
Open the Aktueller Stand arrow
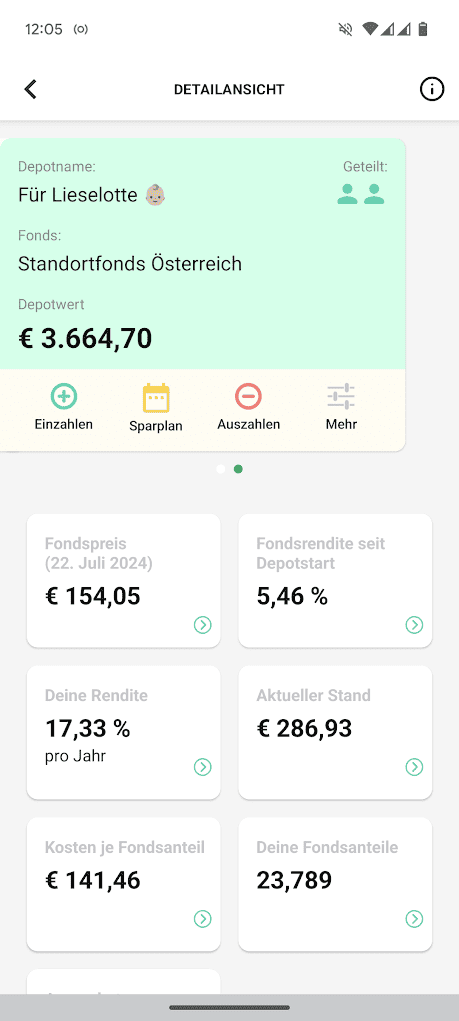click(414, 768)
